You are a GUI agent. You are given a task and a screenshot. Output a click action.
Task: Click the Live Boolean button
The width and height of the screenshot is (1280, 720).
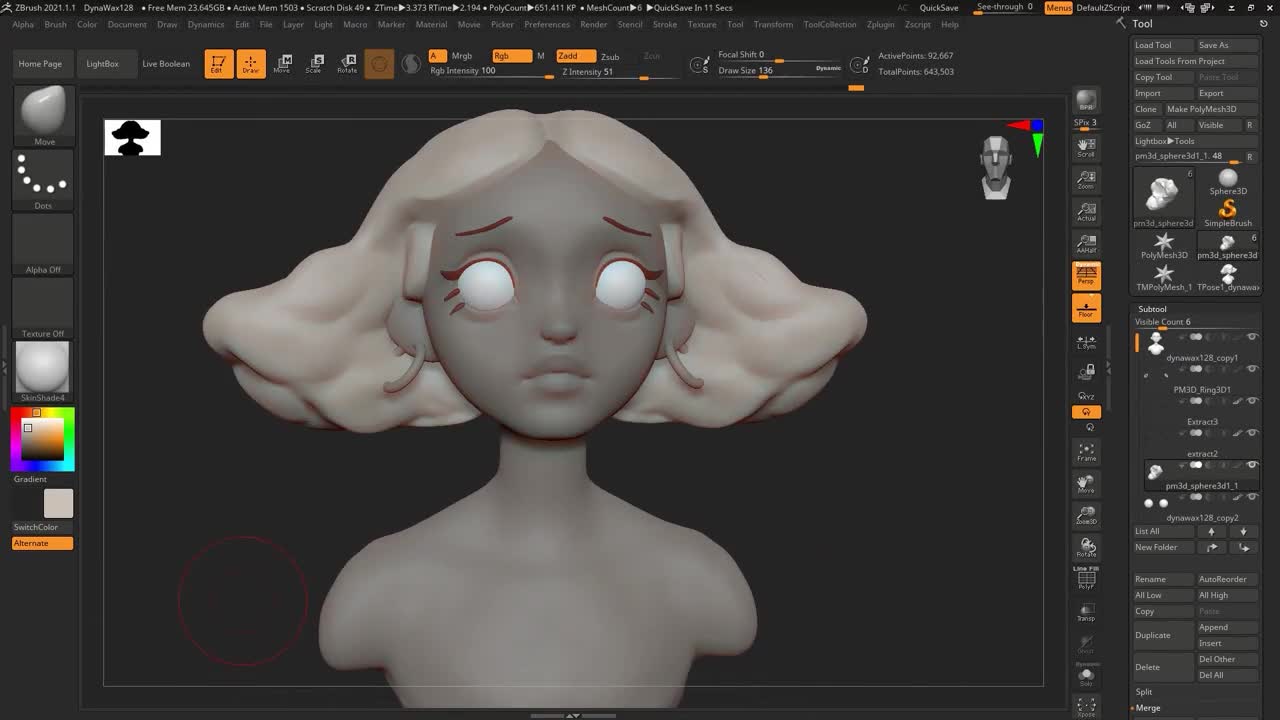pos(166,64)
